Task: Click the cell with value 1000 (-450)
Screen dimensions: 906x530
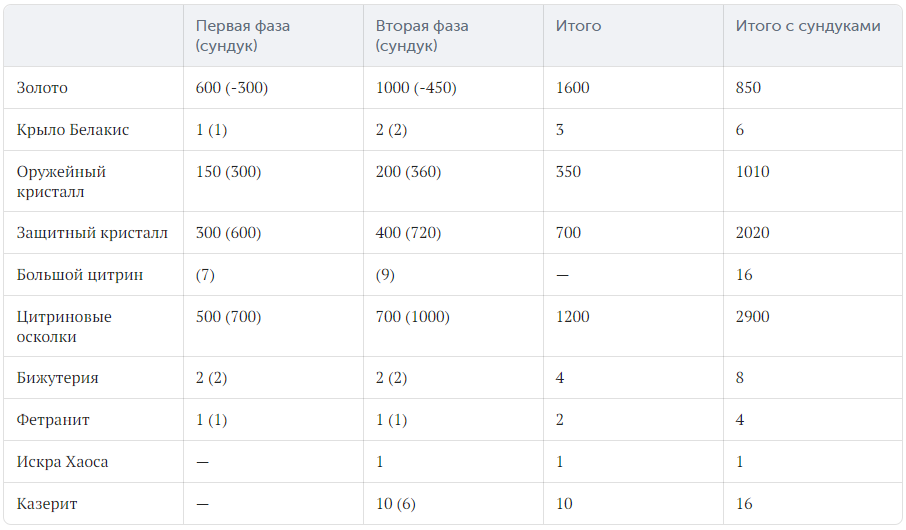Action: (x=416, y=88)
